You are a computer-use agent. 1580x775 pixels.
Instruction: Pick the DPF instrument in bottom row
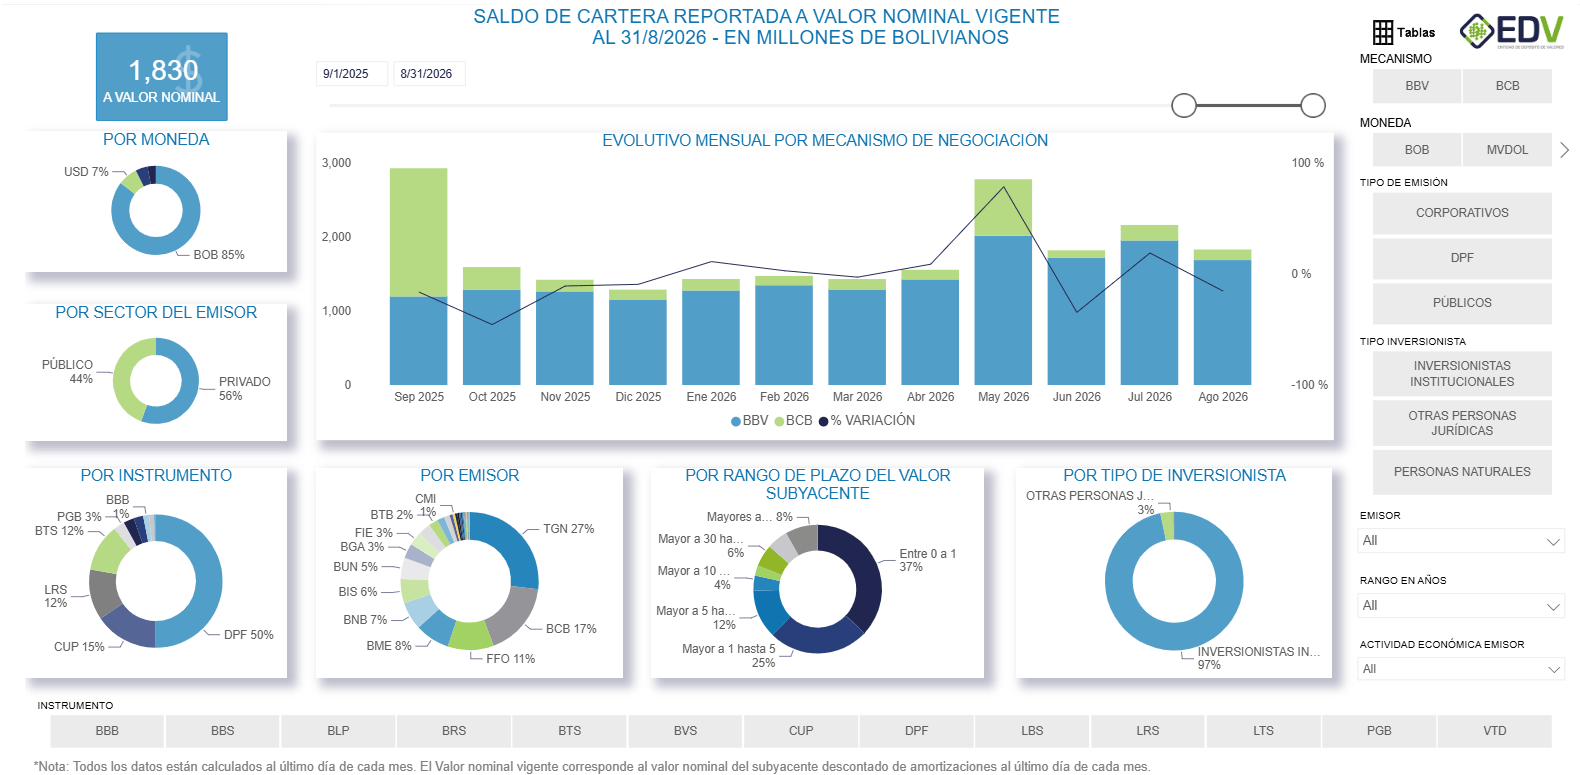[x=917, y=731]
